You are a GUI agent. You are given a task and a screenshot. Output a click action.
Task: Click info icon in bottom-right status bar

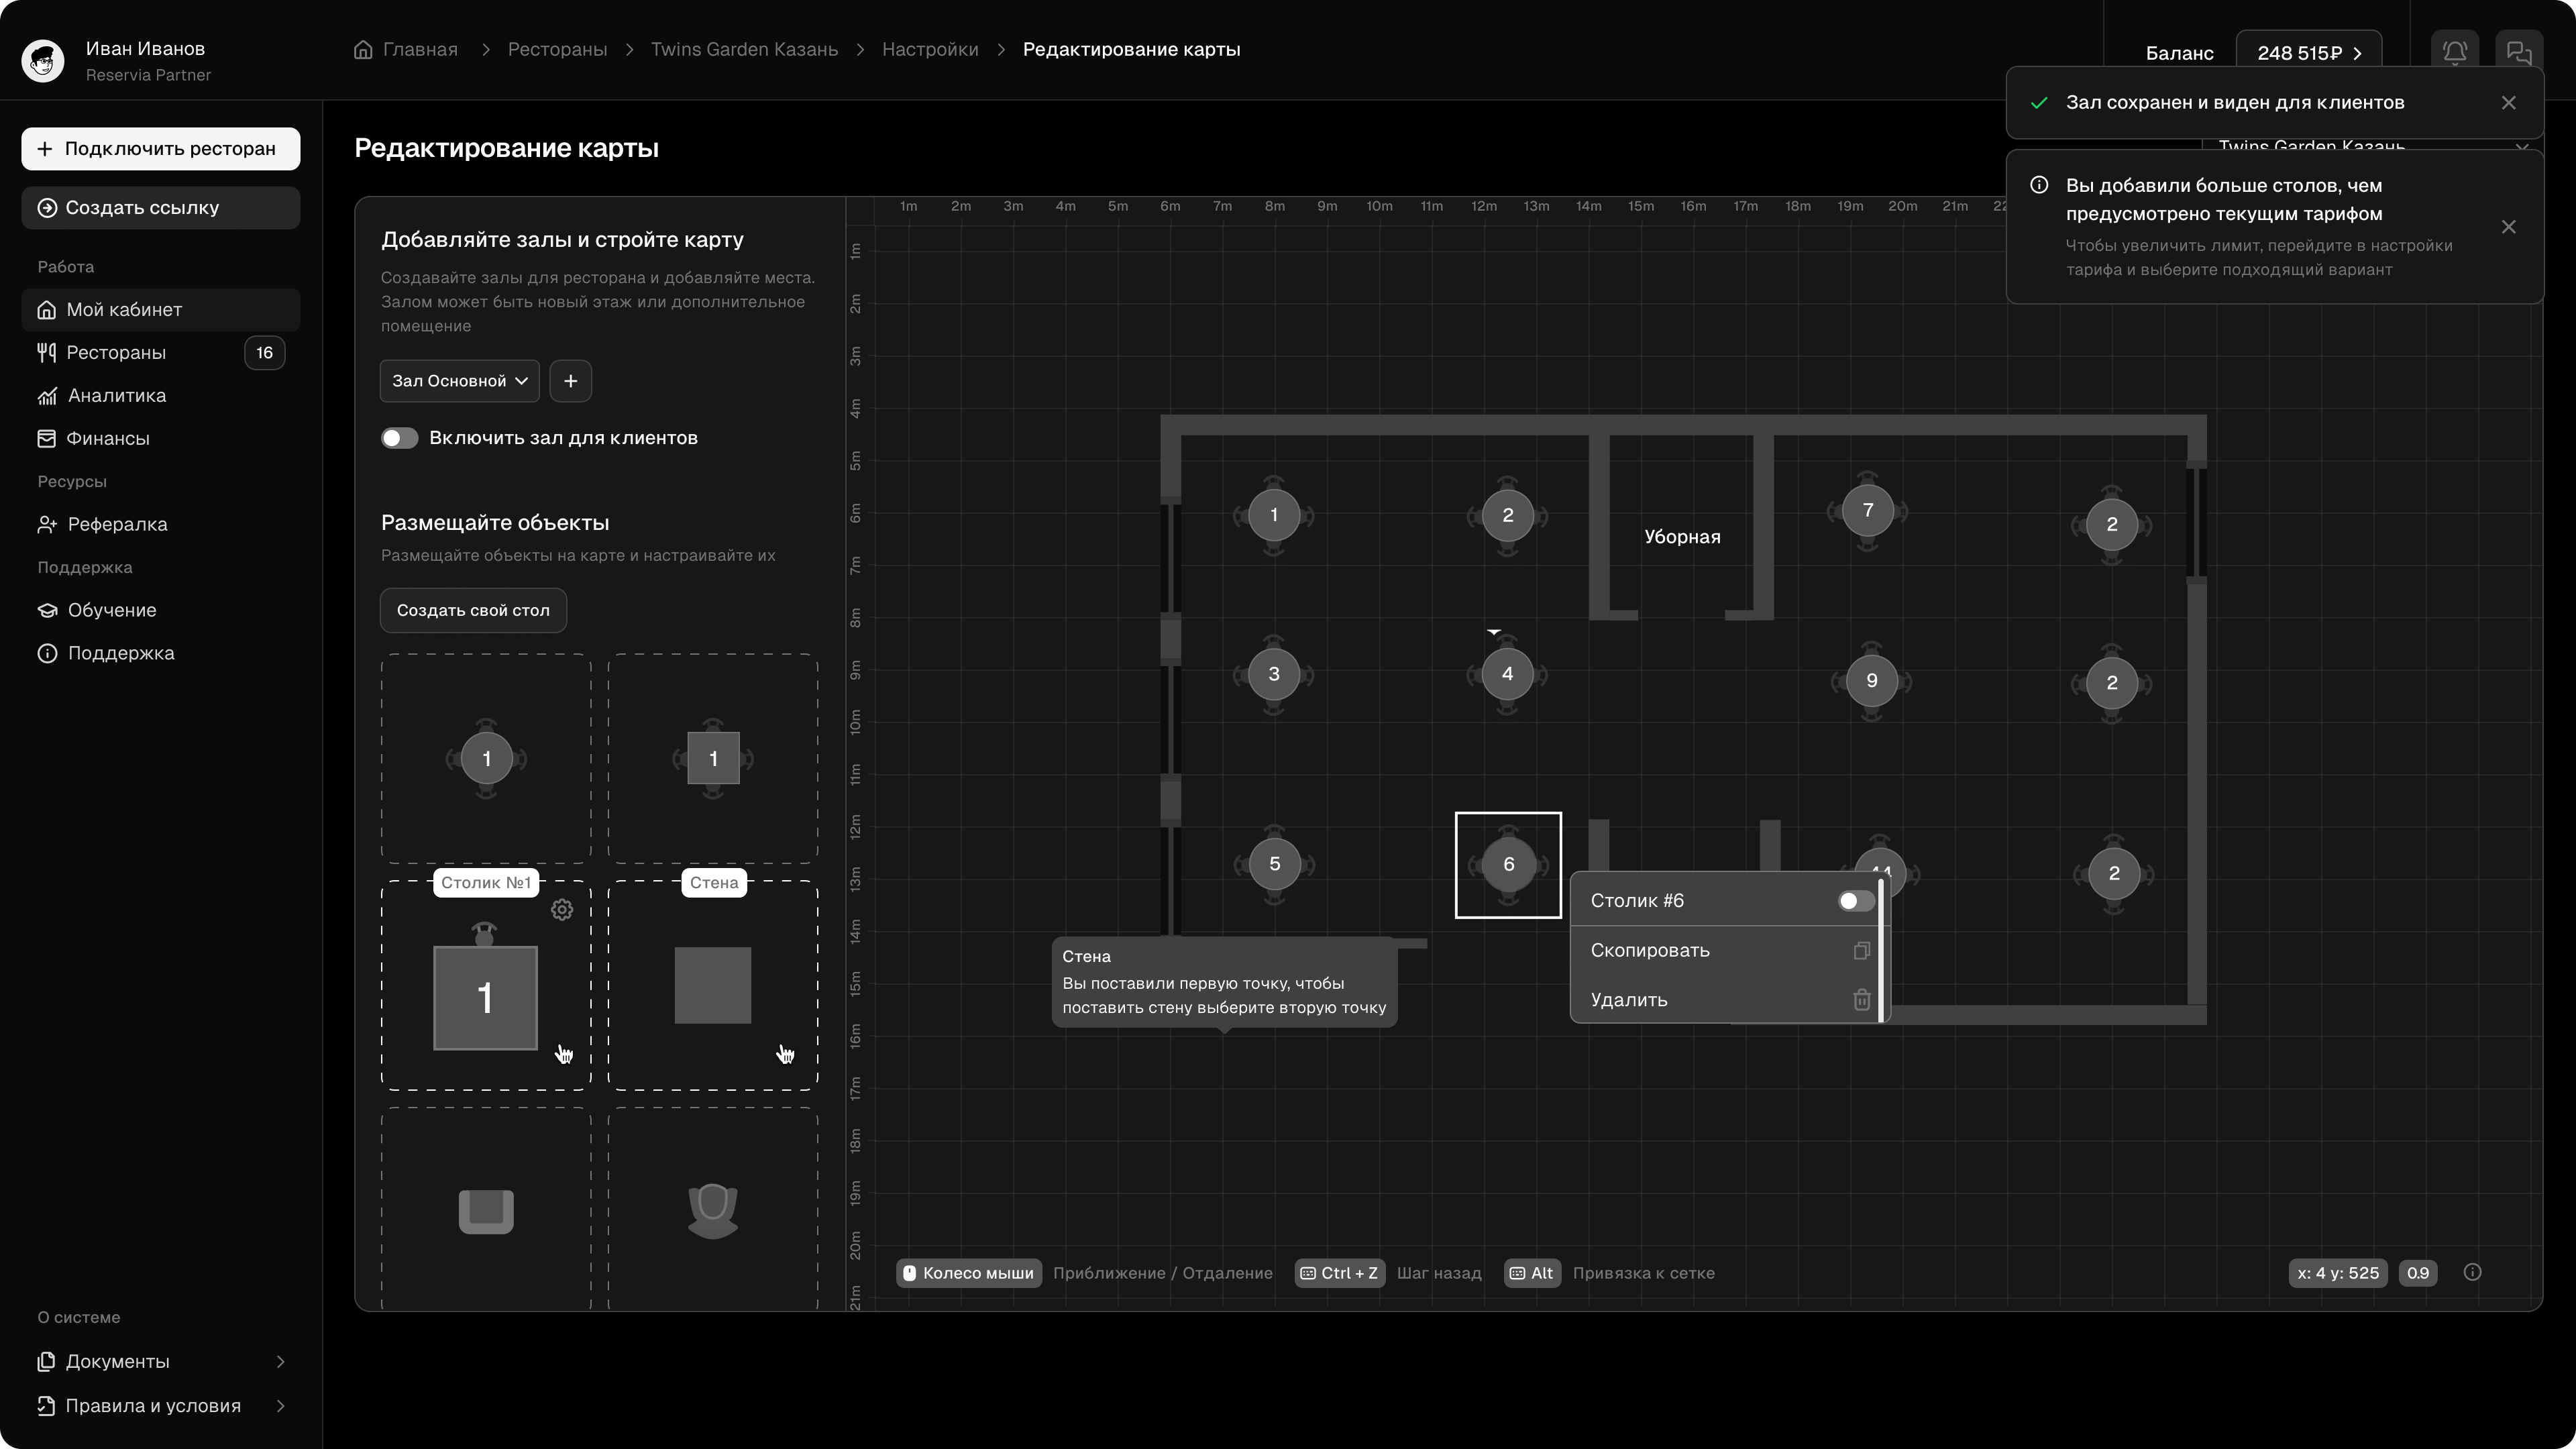(2474, 1272)
